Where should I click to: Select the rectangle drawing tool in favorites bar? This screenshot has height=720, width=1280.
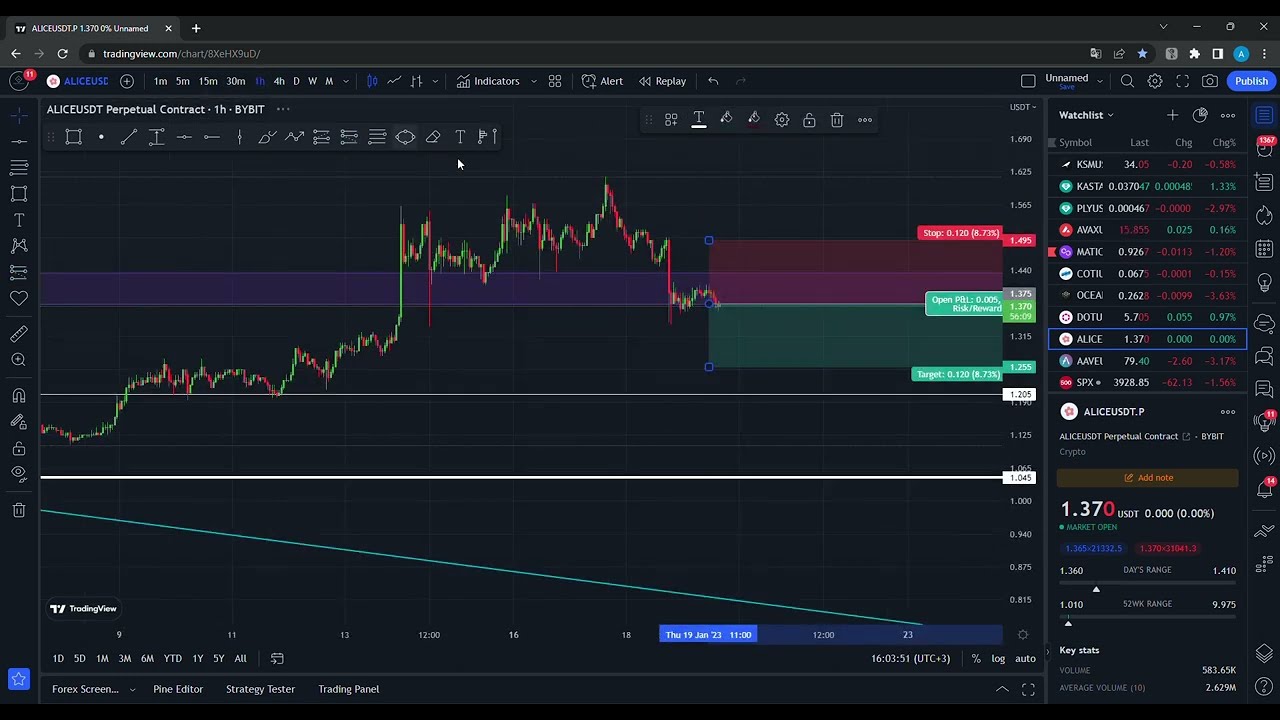click(73, 137)
